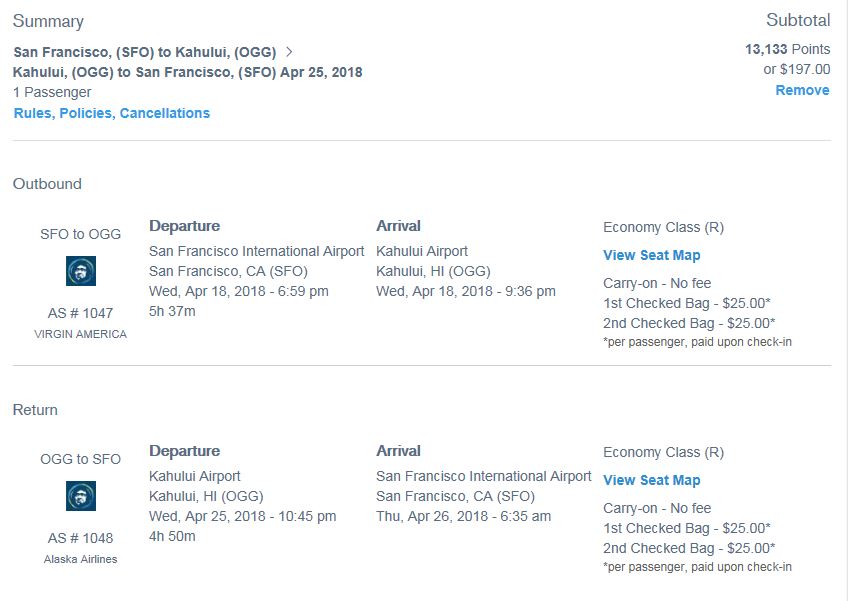
Task: View the seat map for the return flight
Action: click(651, 480)
